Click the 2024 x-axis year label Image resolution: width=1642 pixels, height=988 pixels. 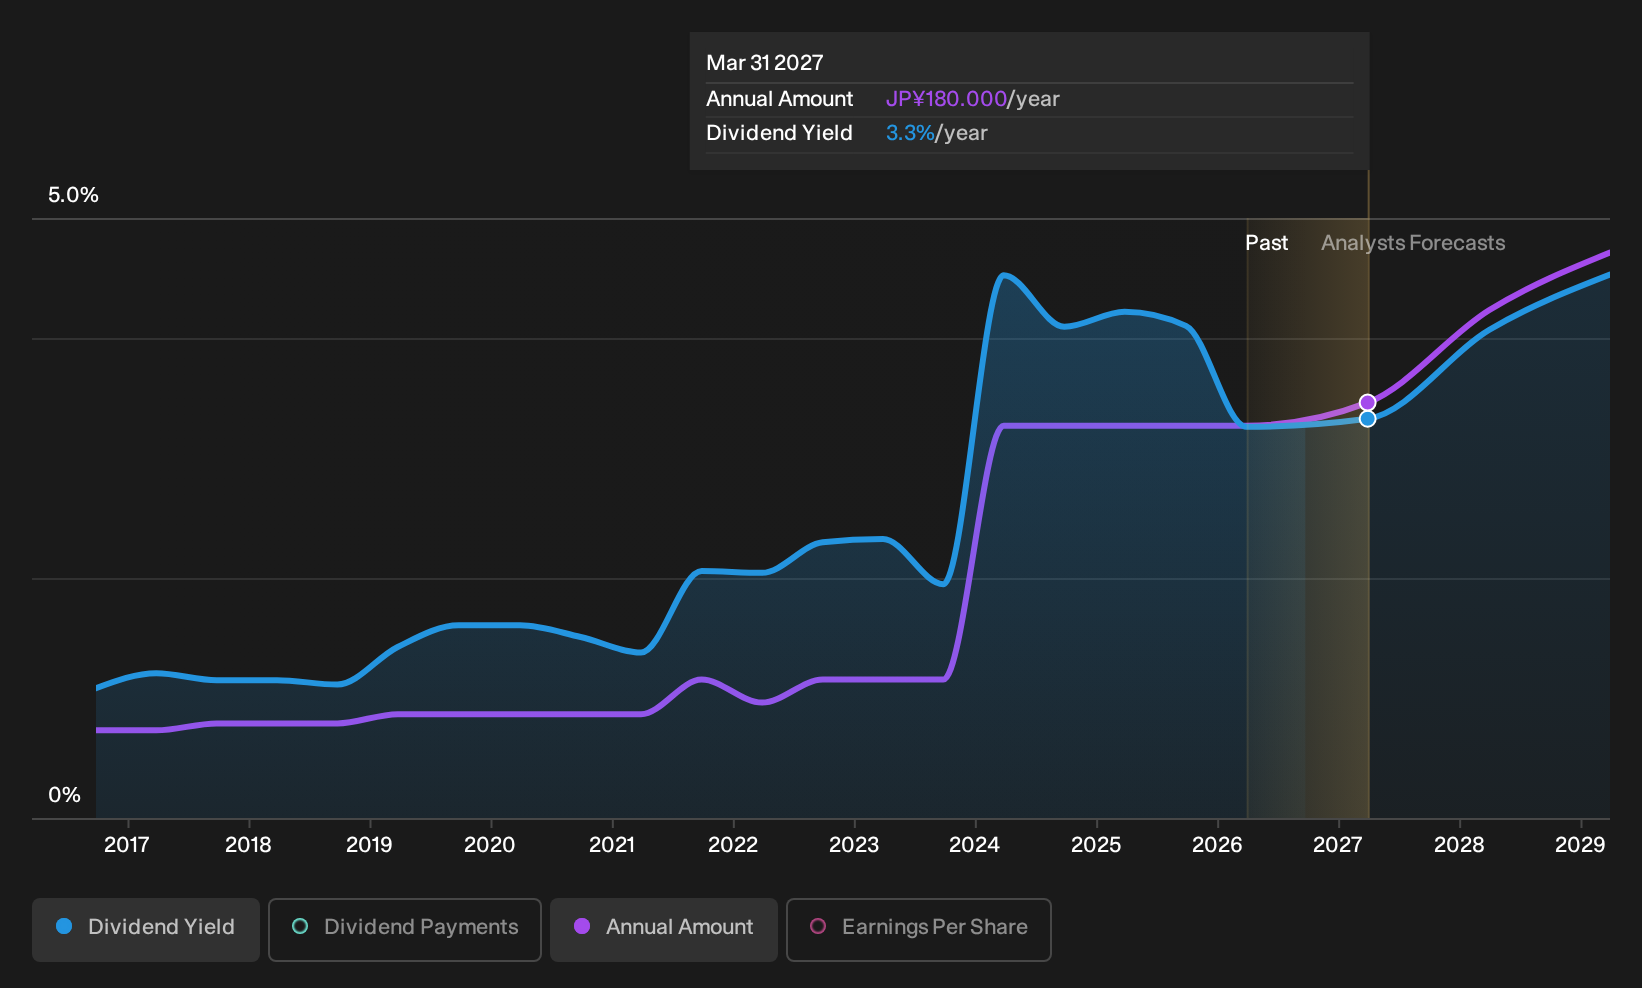tap(974, 845)
